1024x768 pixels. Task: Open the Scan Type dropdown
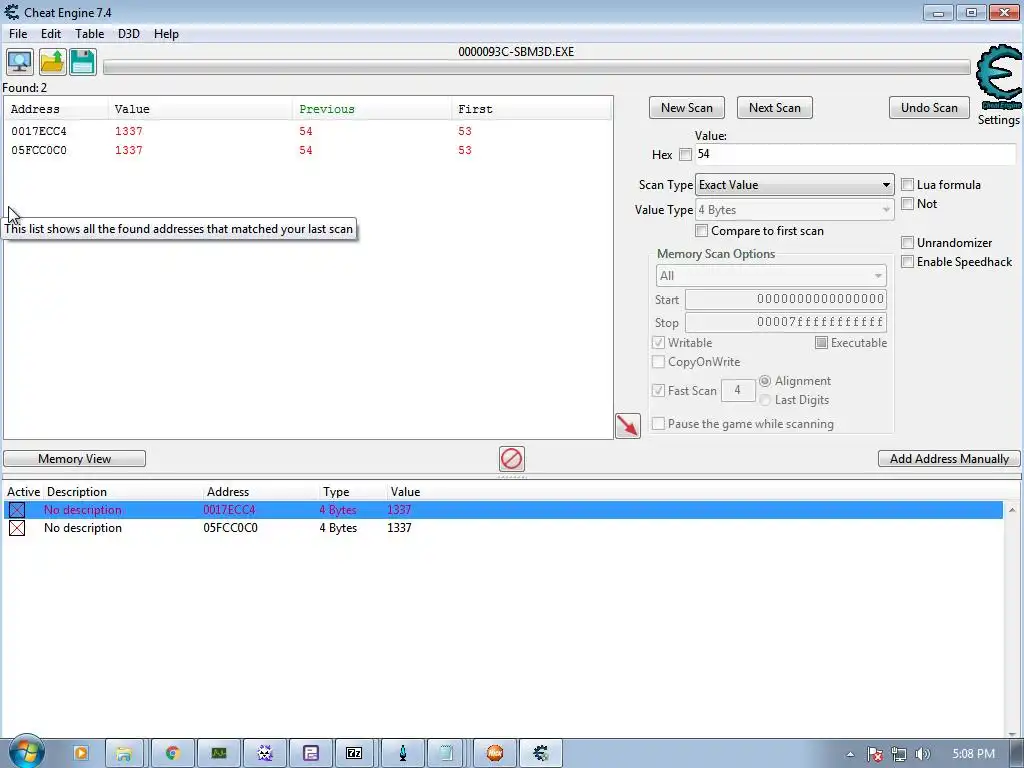point(794,185)
